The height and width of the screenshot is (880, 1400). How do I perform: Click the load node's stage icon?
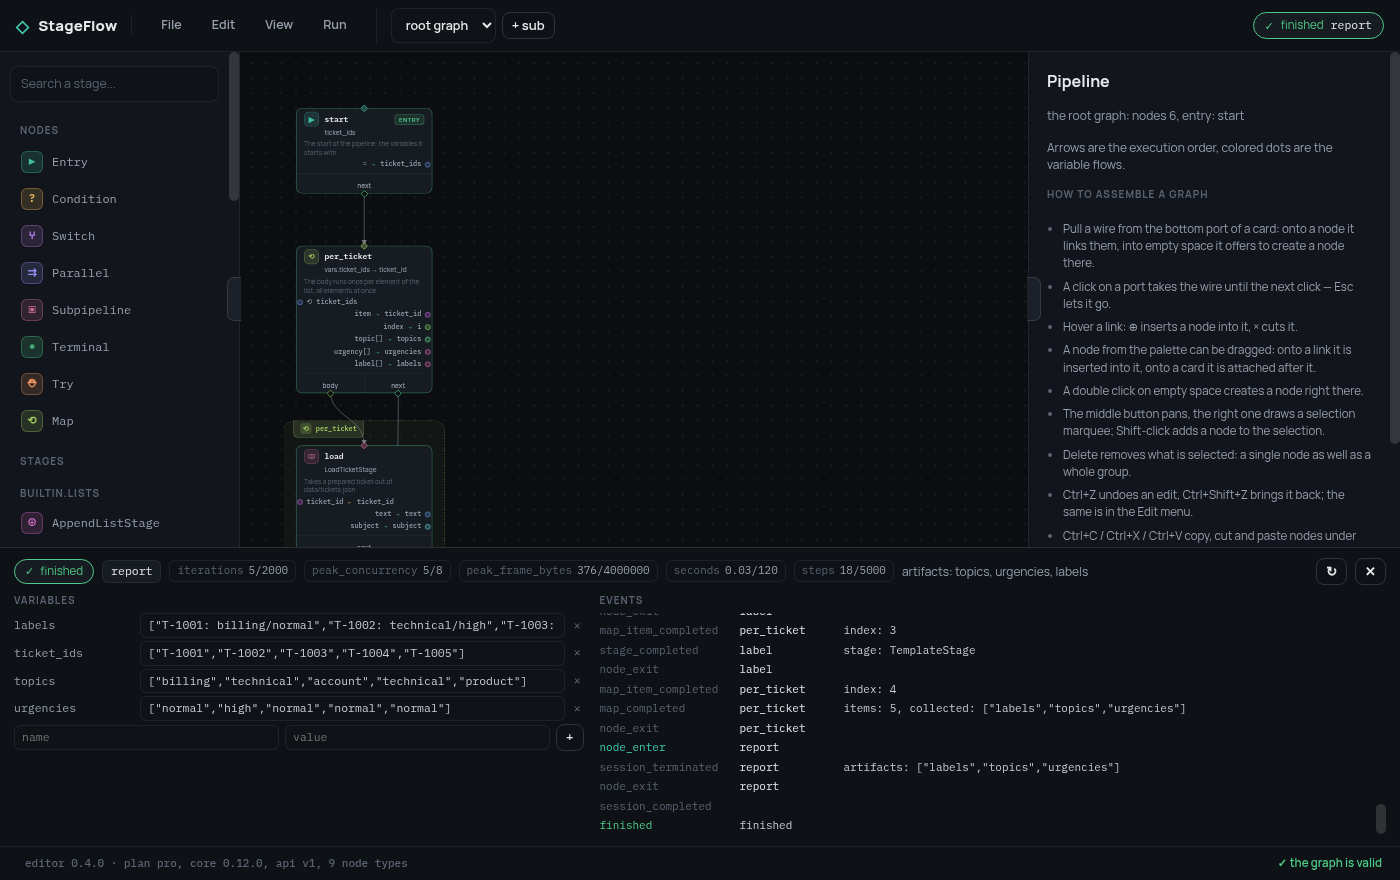point(311,456)
